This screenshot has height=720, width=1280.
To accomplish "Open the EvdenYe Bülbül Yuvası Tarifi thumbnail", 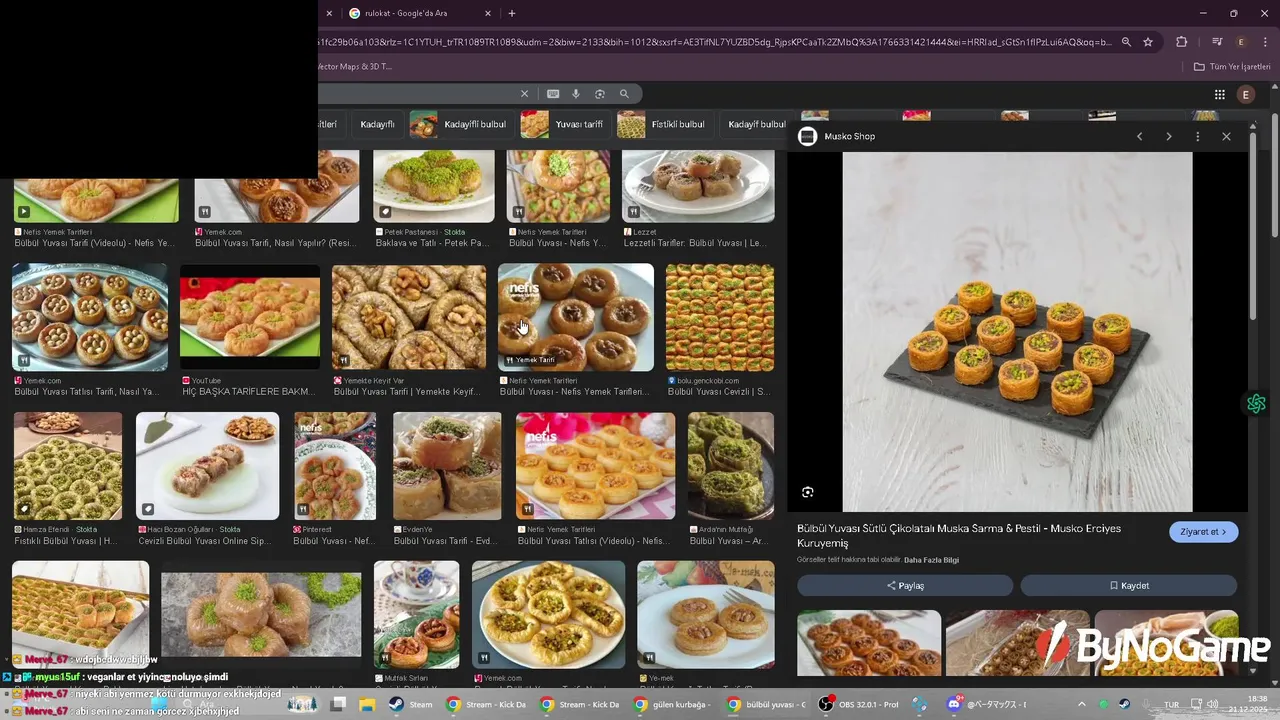I will coord(447,466).
